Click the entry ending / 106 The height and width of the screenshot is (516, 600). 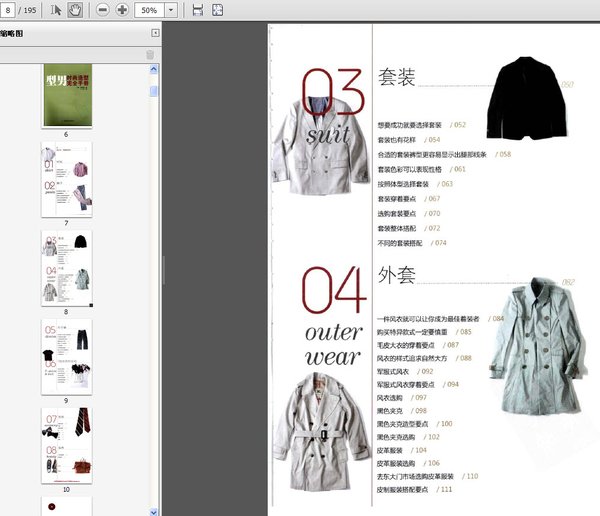(408, 464)
